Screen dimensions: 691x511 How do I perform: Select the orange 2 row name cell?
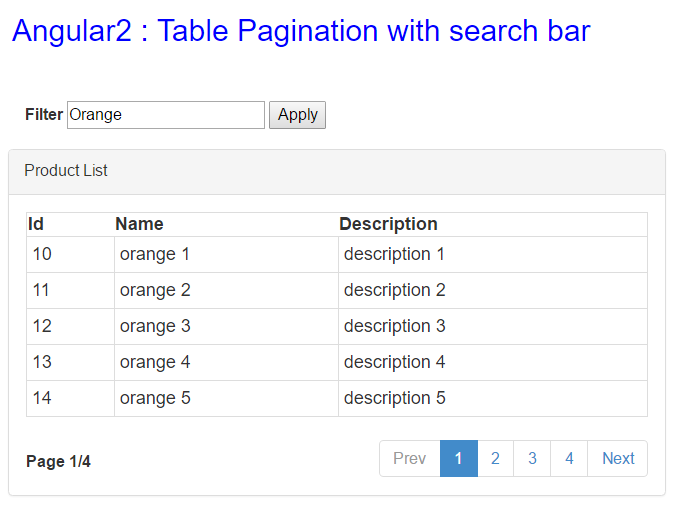coord(227,291)
